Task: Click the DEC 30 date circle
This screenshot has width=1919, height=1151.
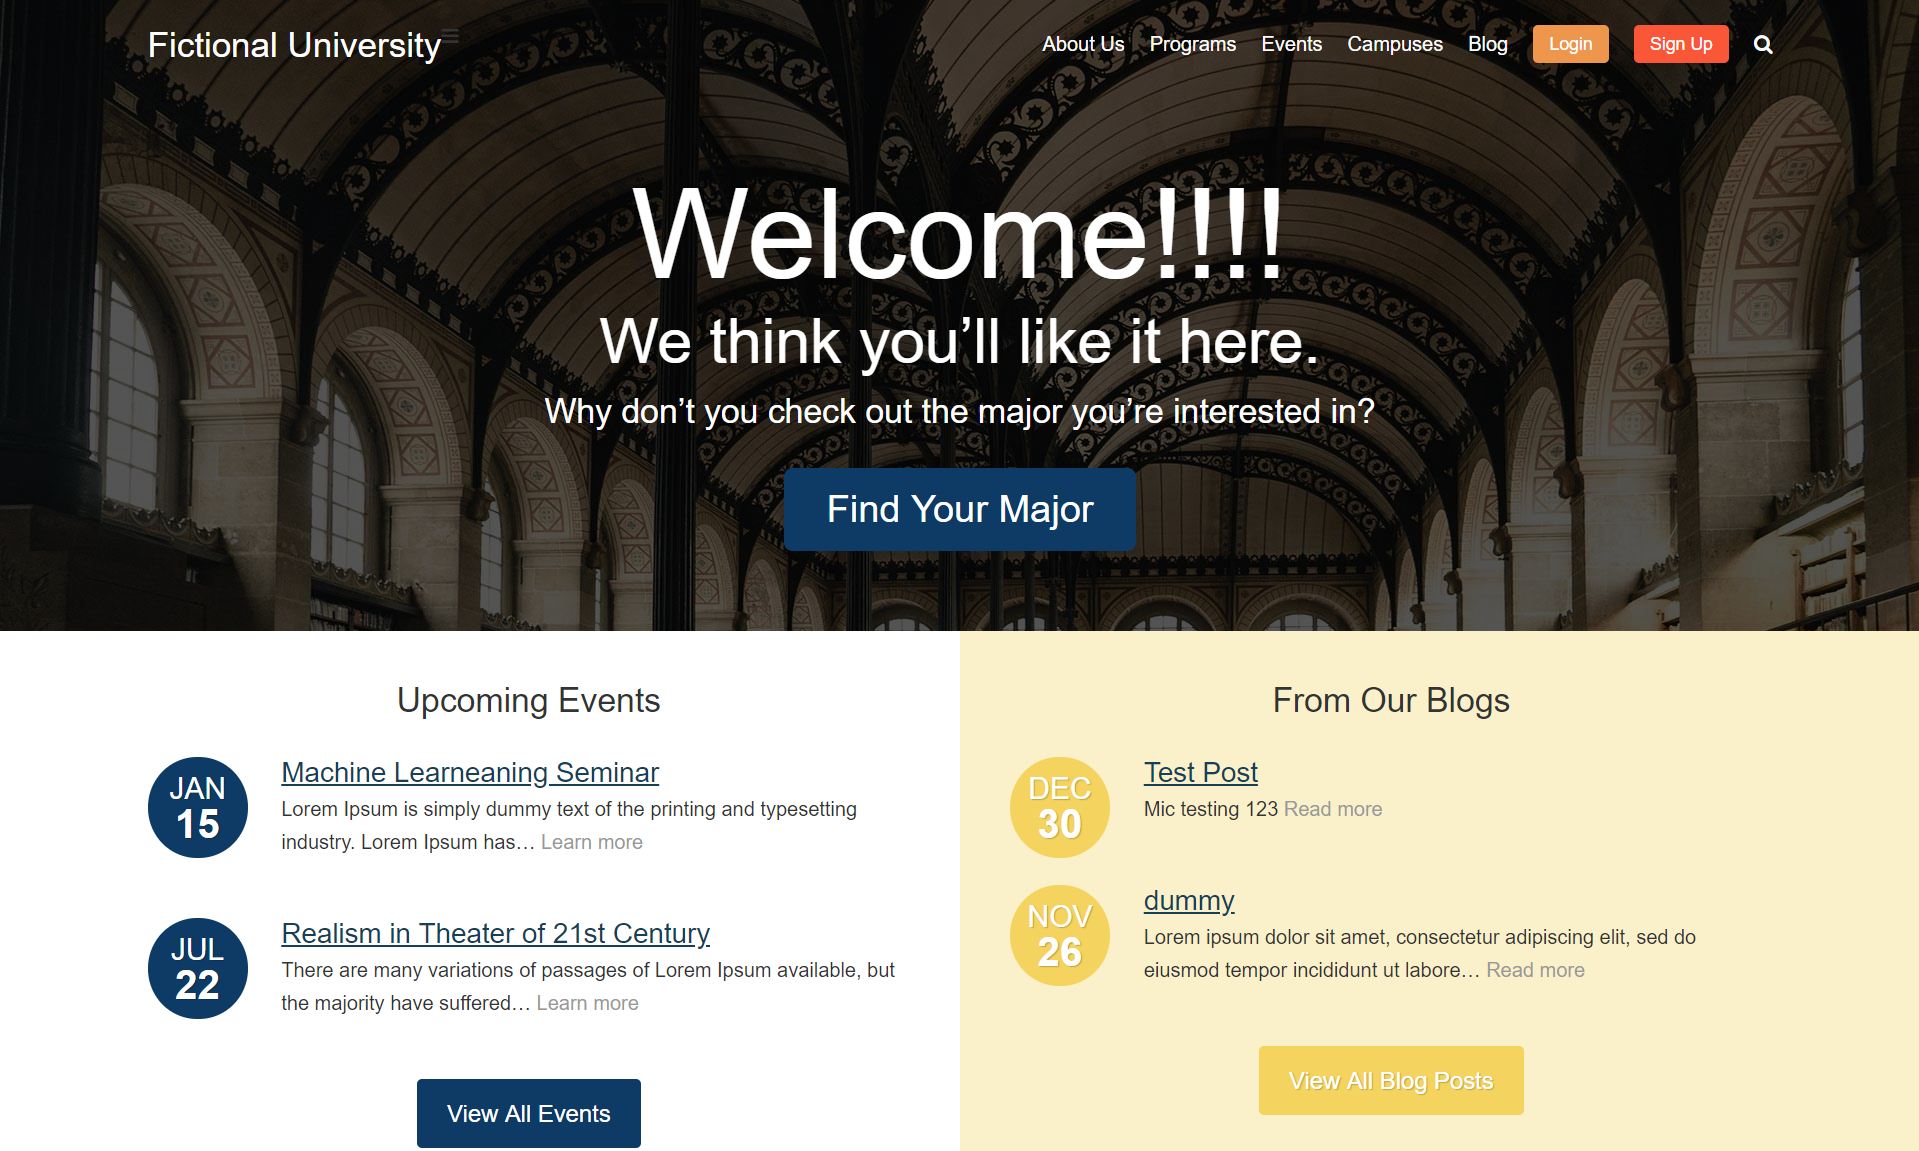Action: click(1059, 807)
